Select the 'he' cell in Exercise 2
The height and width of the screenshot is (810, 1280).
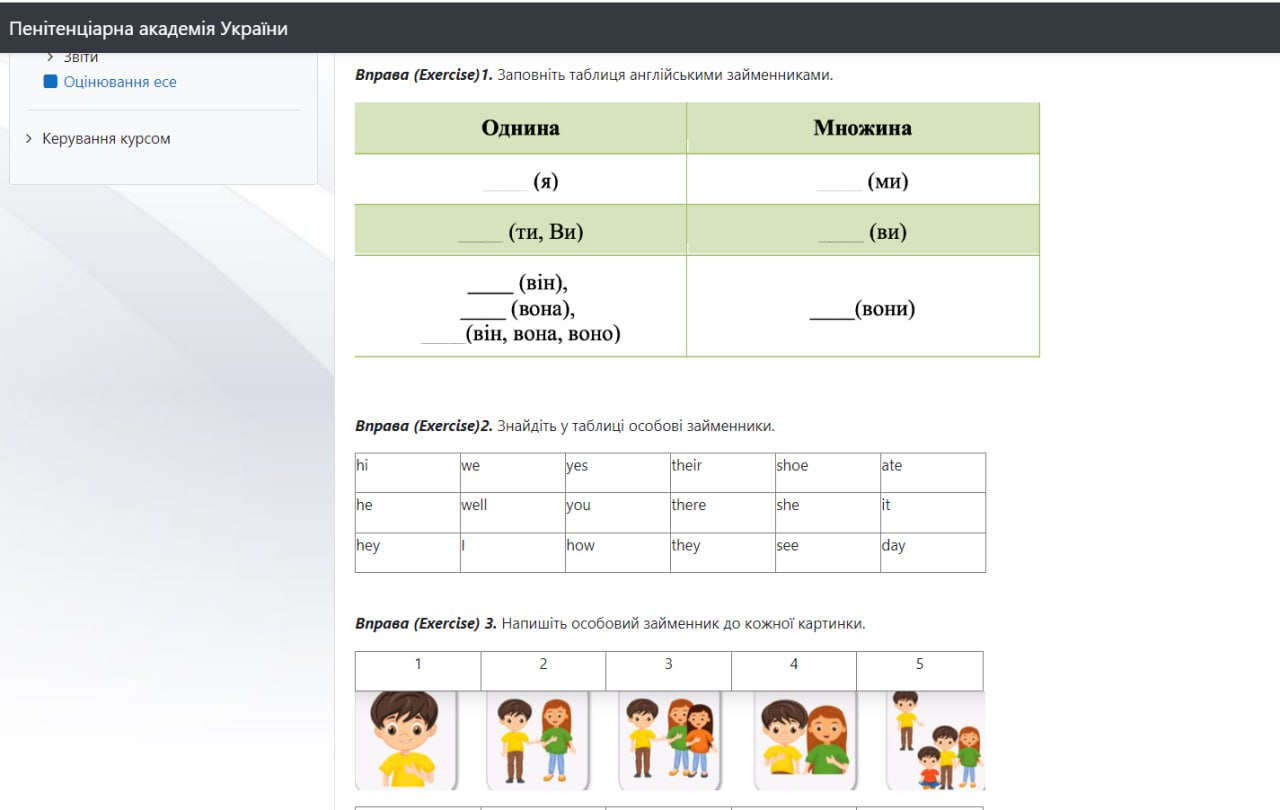[x=407, y=506]
